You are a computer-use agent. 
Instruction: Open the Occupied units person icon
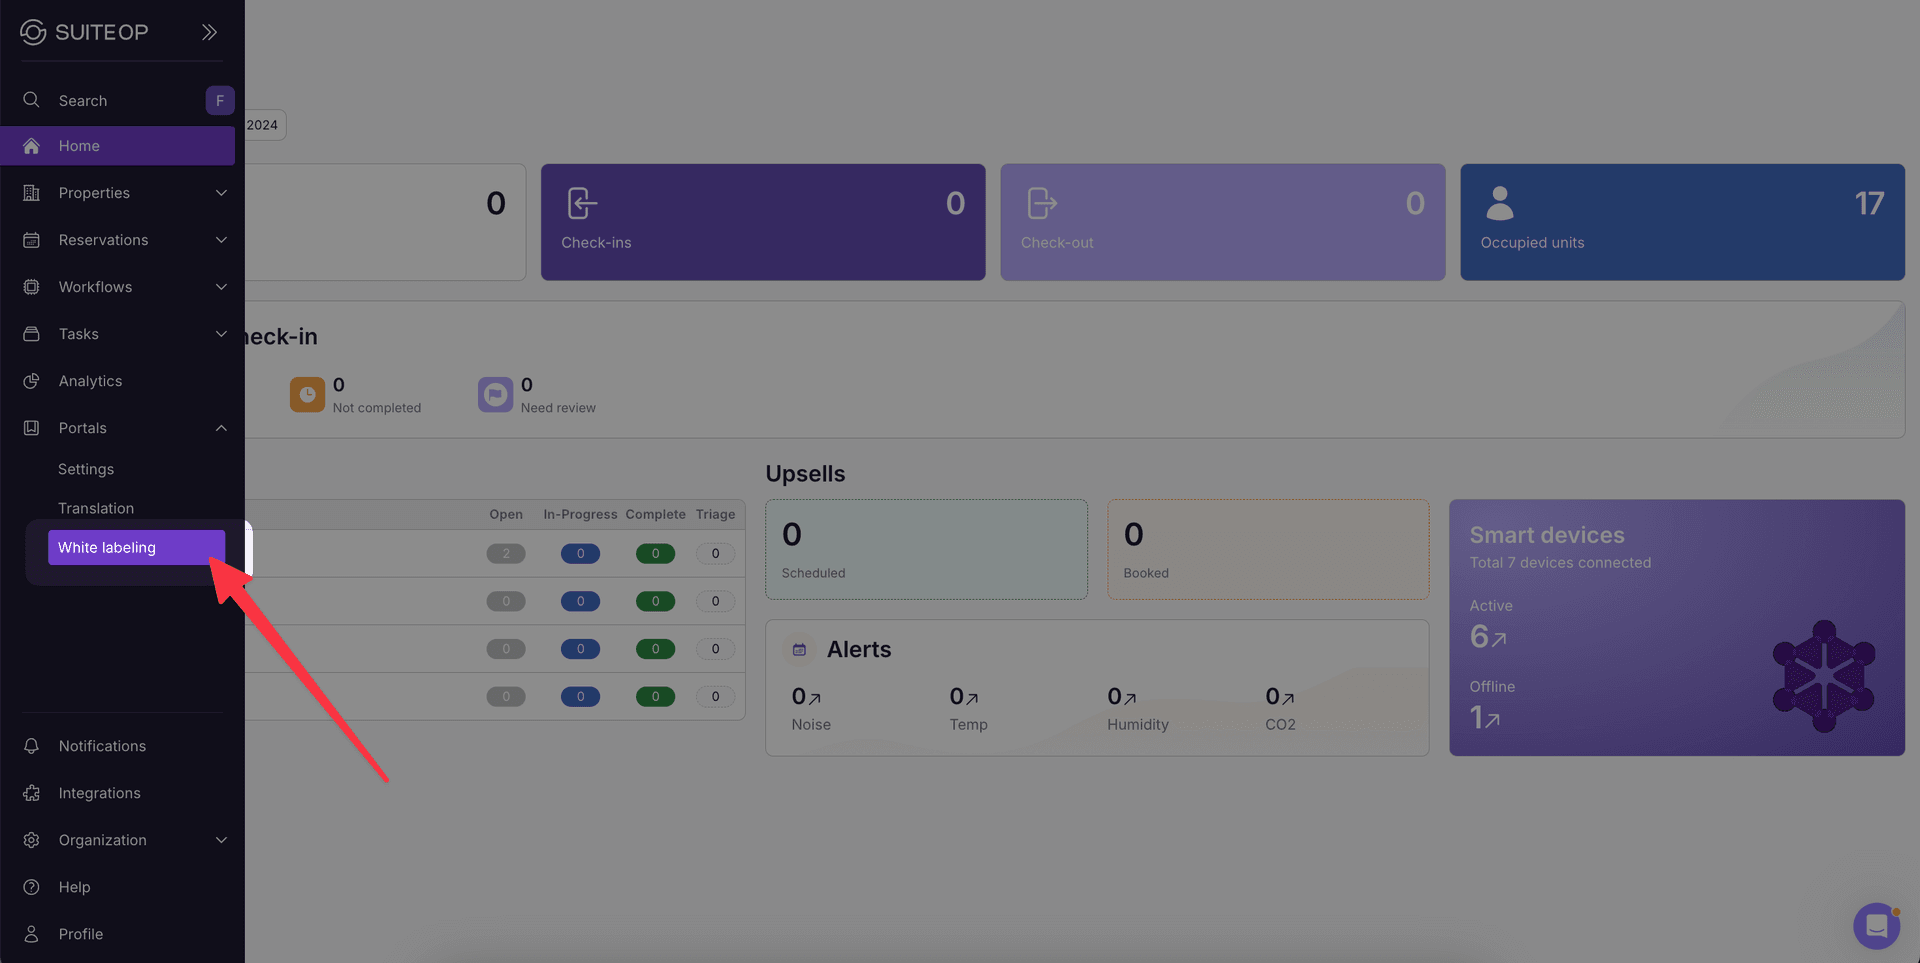click(x=1499, y=202)
